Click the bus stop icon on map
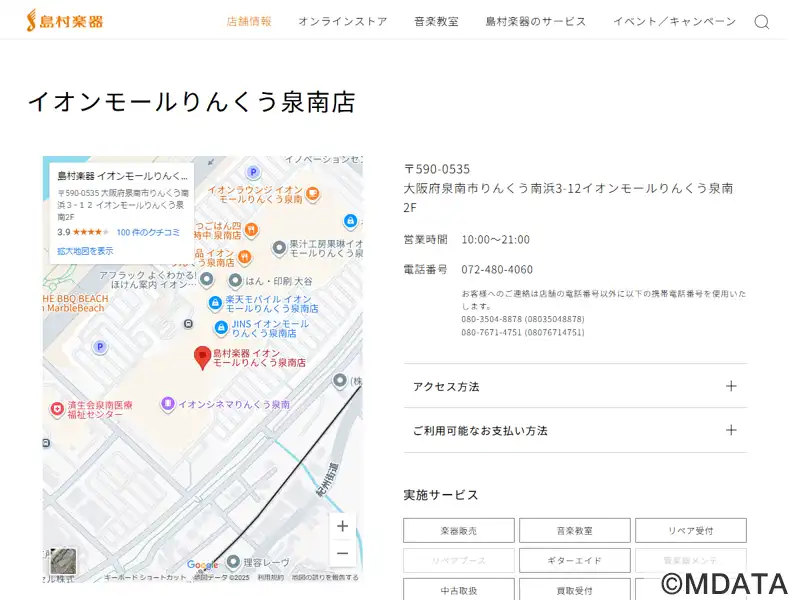This screenshot has height=600, width=800. (188, 324)
